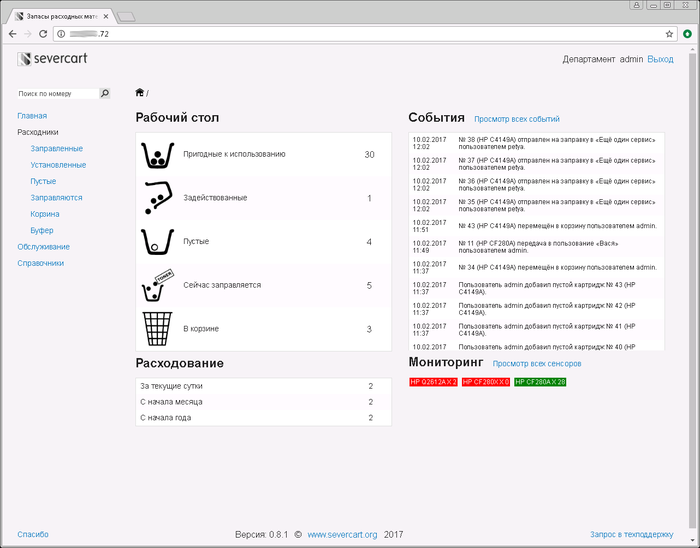
Task: Open the Расходники sidebar section
Action: click(x=38, y=132)
